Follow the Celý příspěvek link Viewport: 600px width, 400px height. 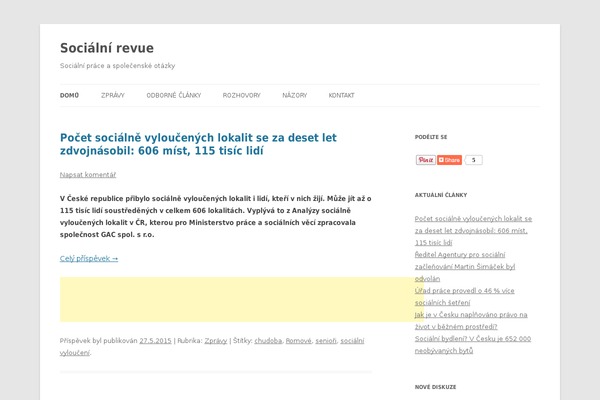coord(89,258)
